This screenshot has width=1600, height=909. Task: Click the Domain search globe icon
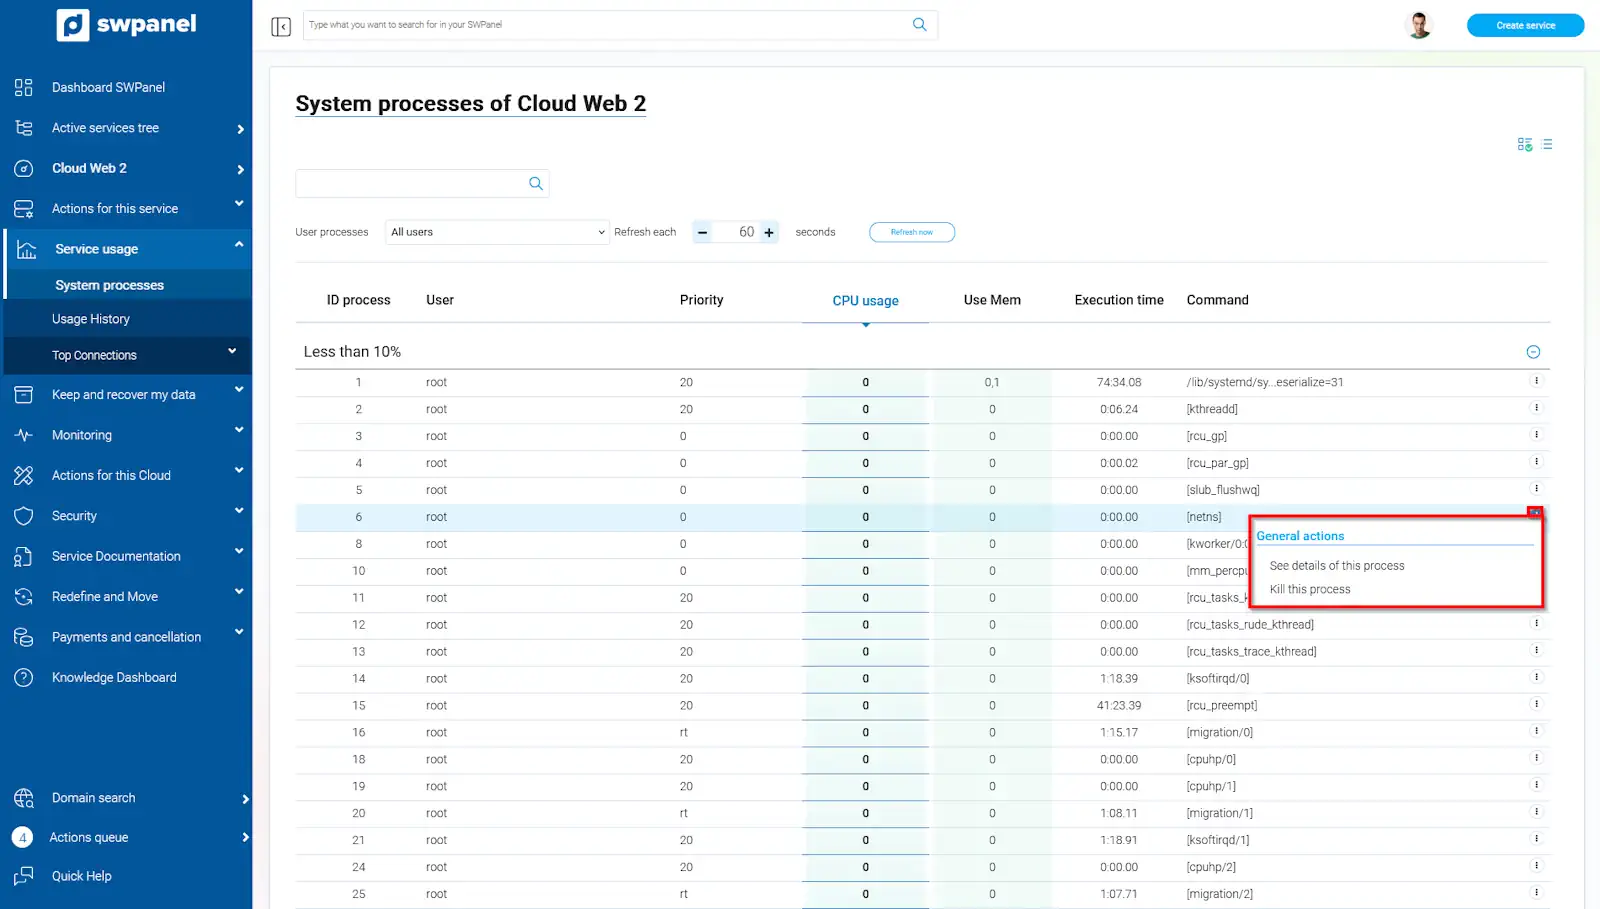(24, 798)
